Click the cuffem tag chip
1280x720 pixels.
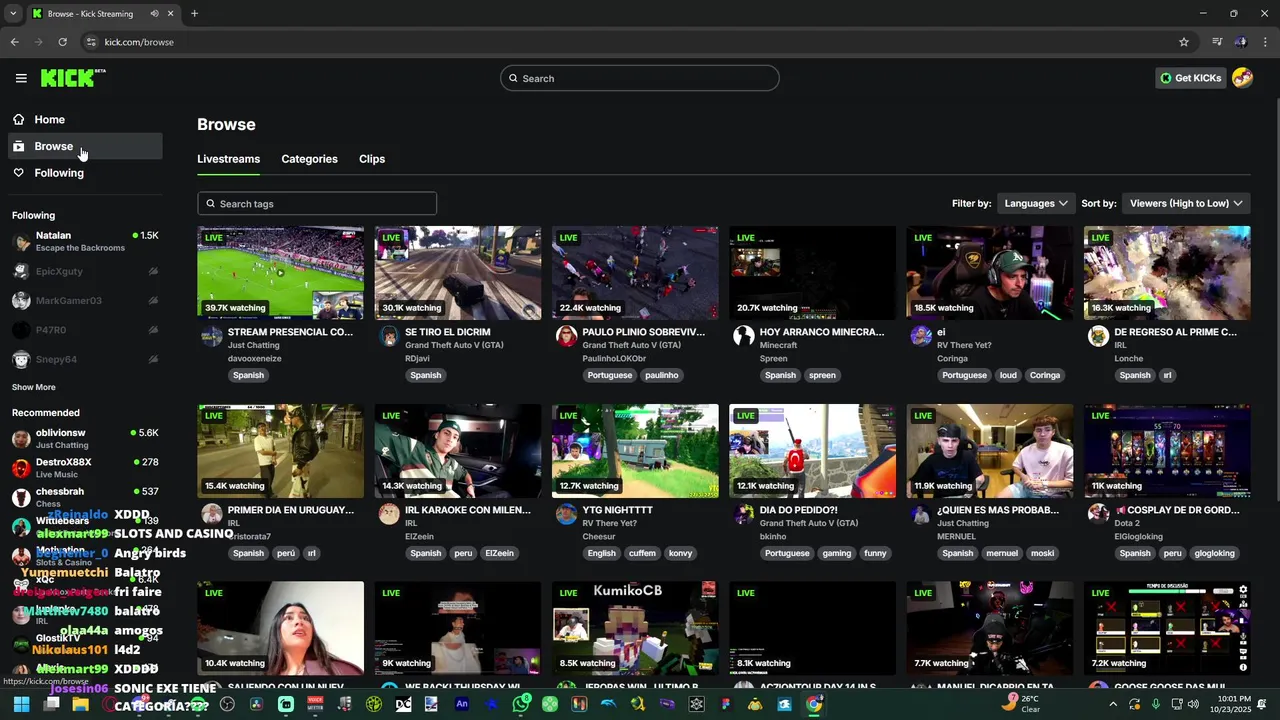(642, 553)
